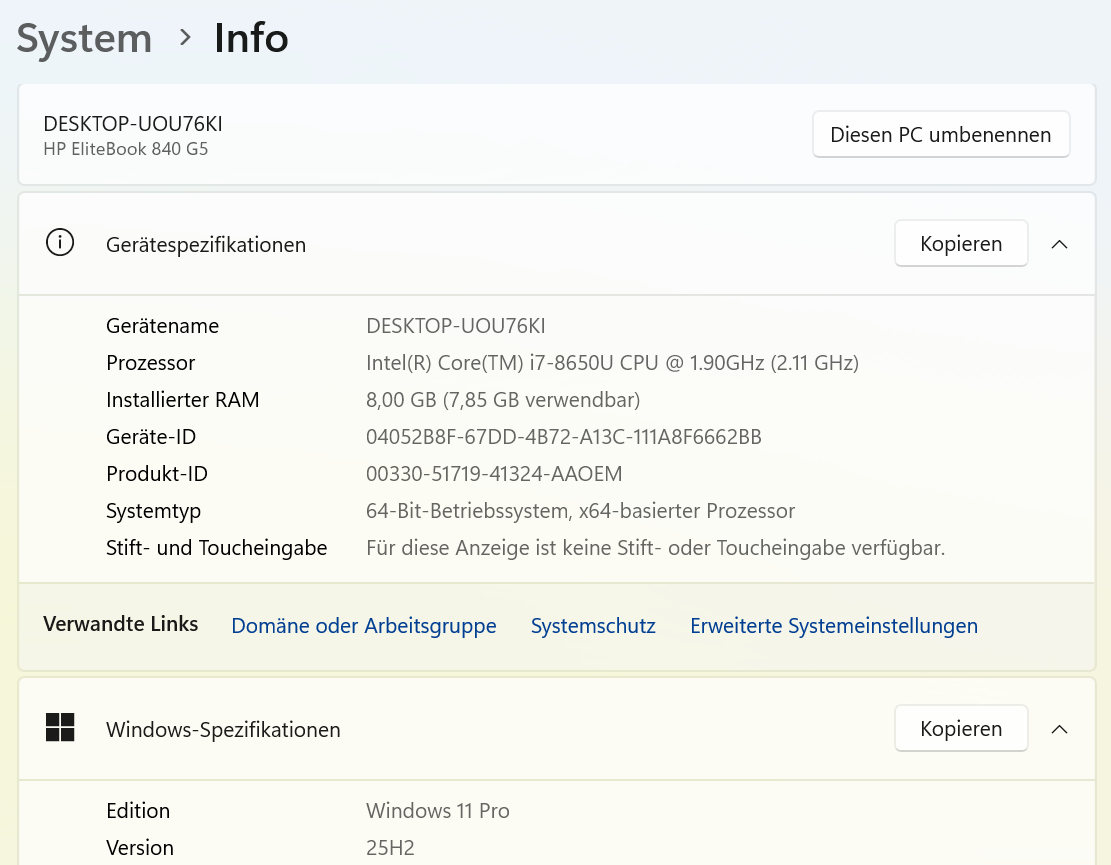Click the Gerätename label
This screenshot has height=865, width=1111.
(x=162, y=326)
